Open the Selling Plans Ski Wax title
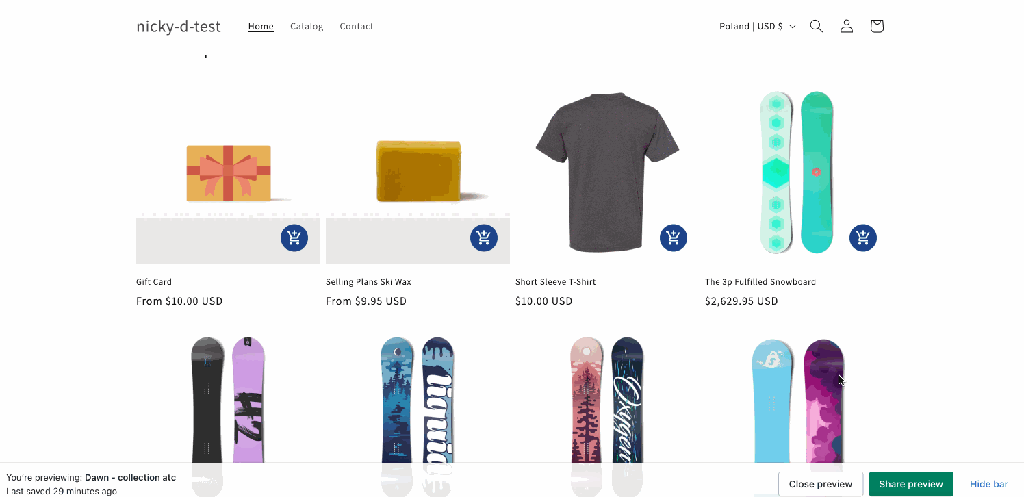Screen dimensions: 1024x497 click(x=370, y=282)
